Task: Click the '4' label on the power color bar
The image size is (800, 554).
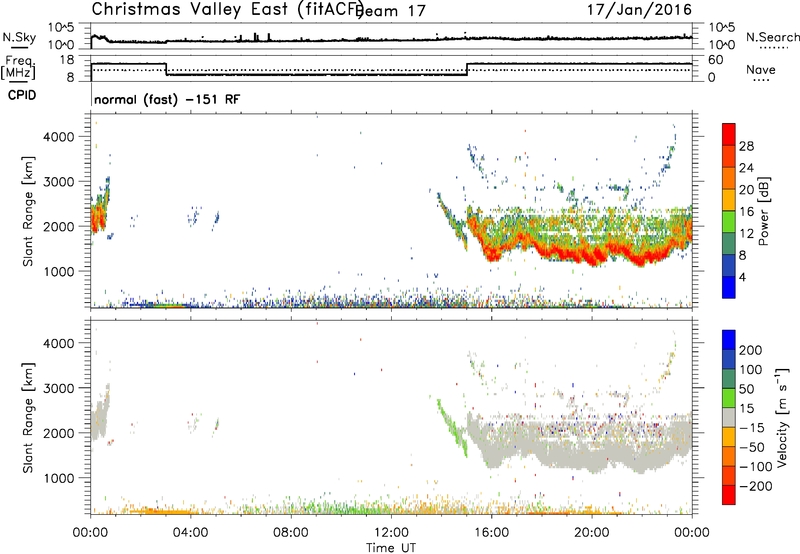Action: click(x=743, y=277)
